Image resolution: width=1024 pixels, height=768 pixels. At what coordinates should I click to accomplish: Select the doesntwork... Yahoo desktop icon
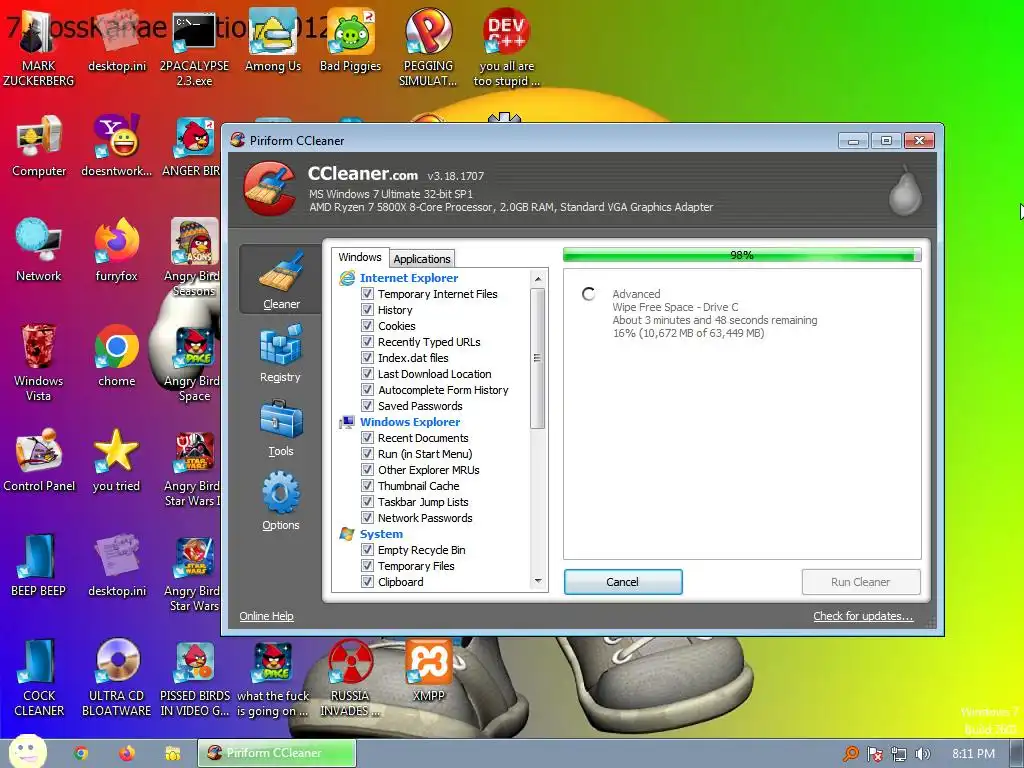(x=117, y=146)
